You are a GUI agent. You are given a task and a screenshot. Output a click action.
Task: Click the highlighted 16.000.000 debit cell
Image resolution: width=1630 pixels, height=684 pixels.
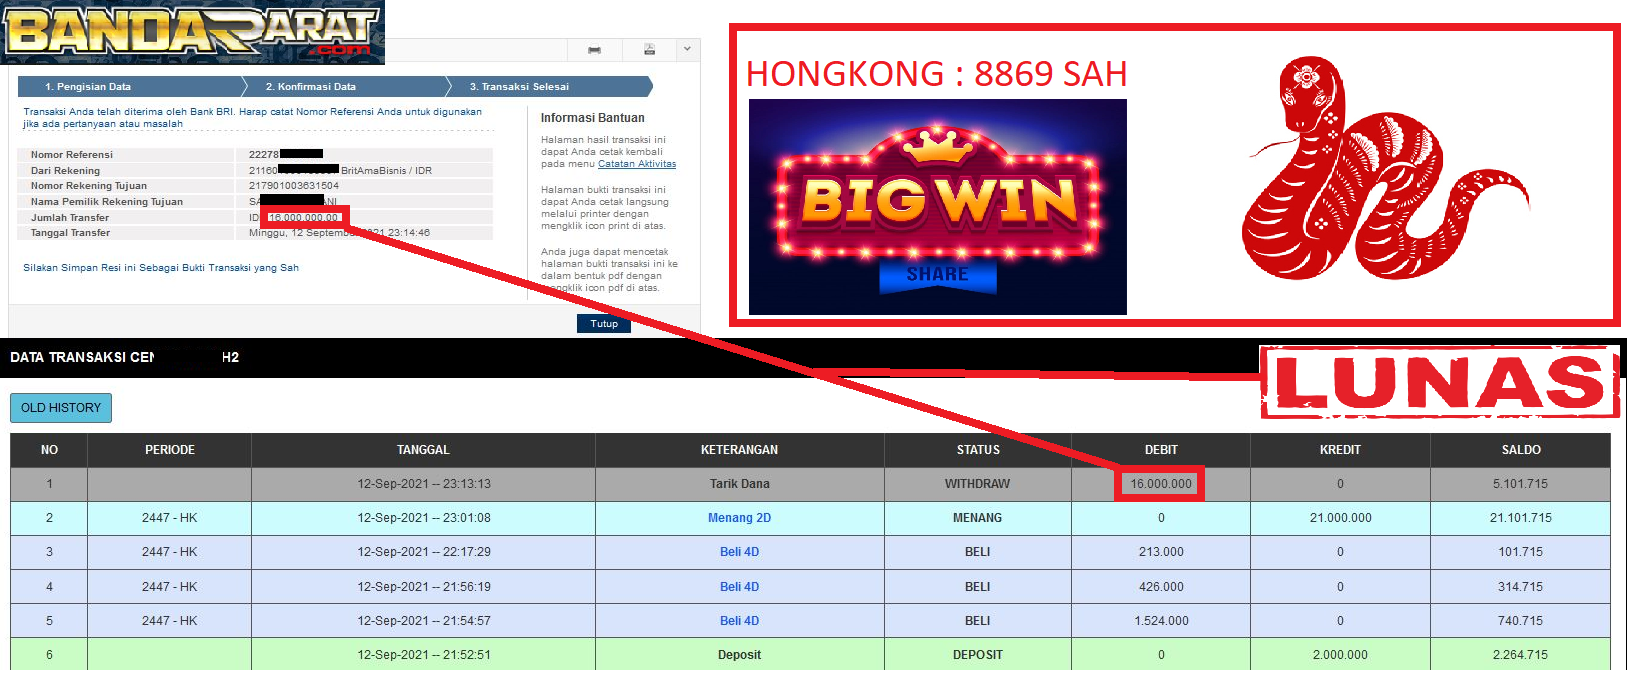[1161, 484]
